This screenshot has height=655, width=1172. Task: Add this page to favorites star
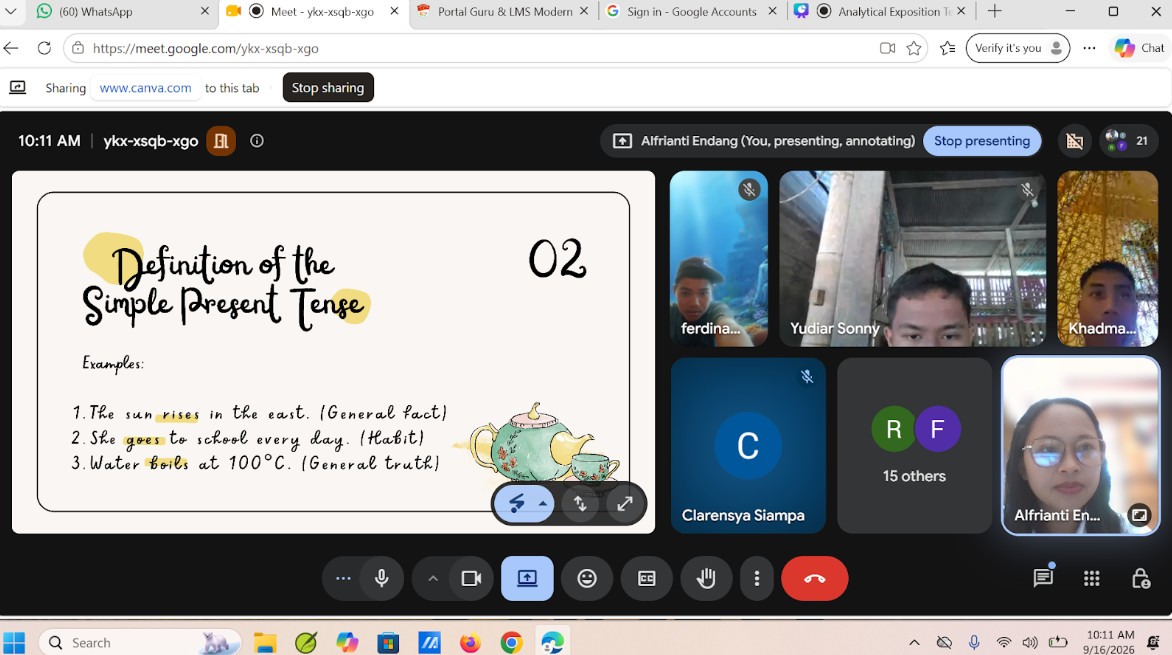point(913,48)
